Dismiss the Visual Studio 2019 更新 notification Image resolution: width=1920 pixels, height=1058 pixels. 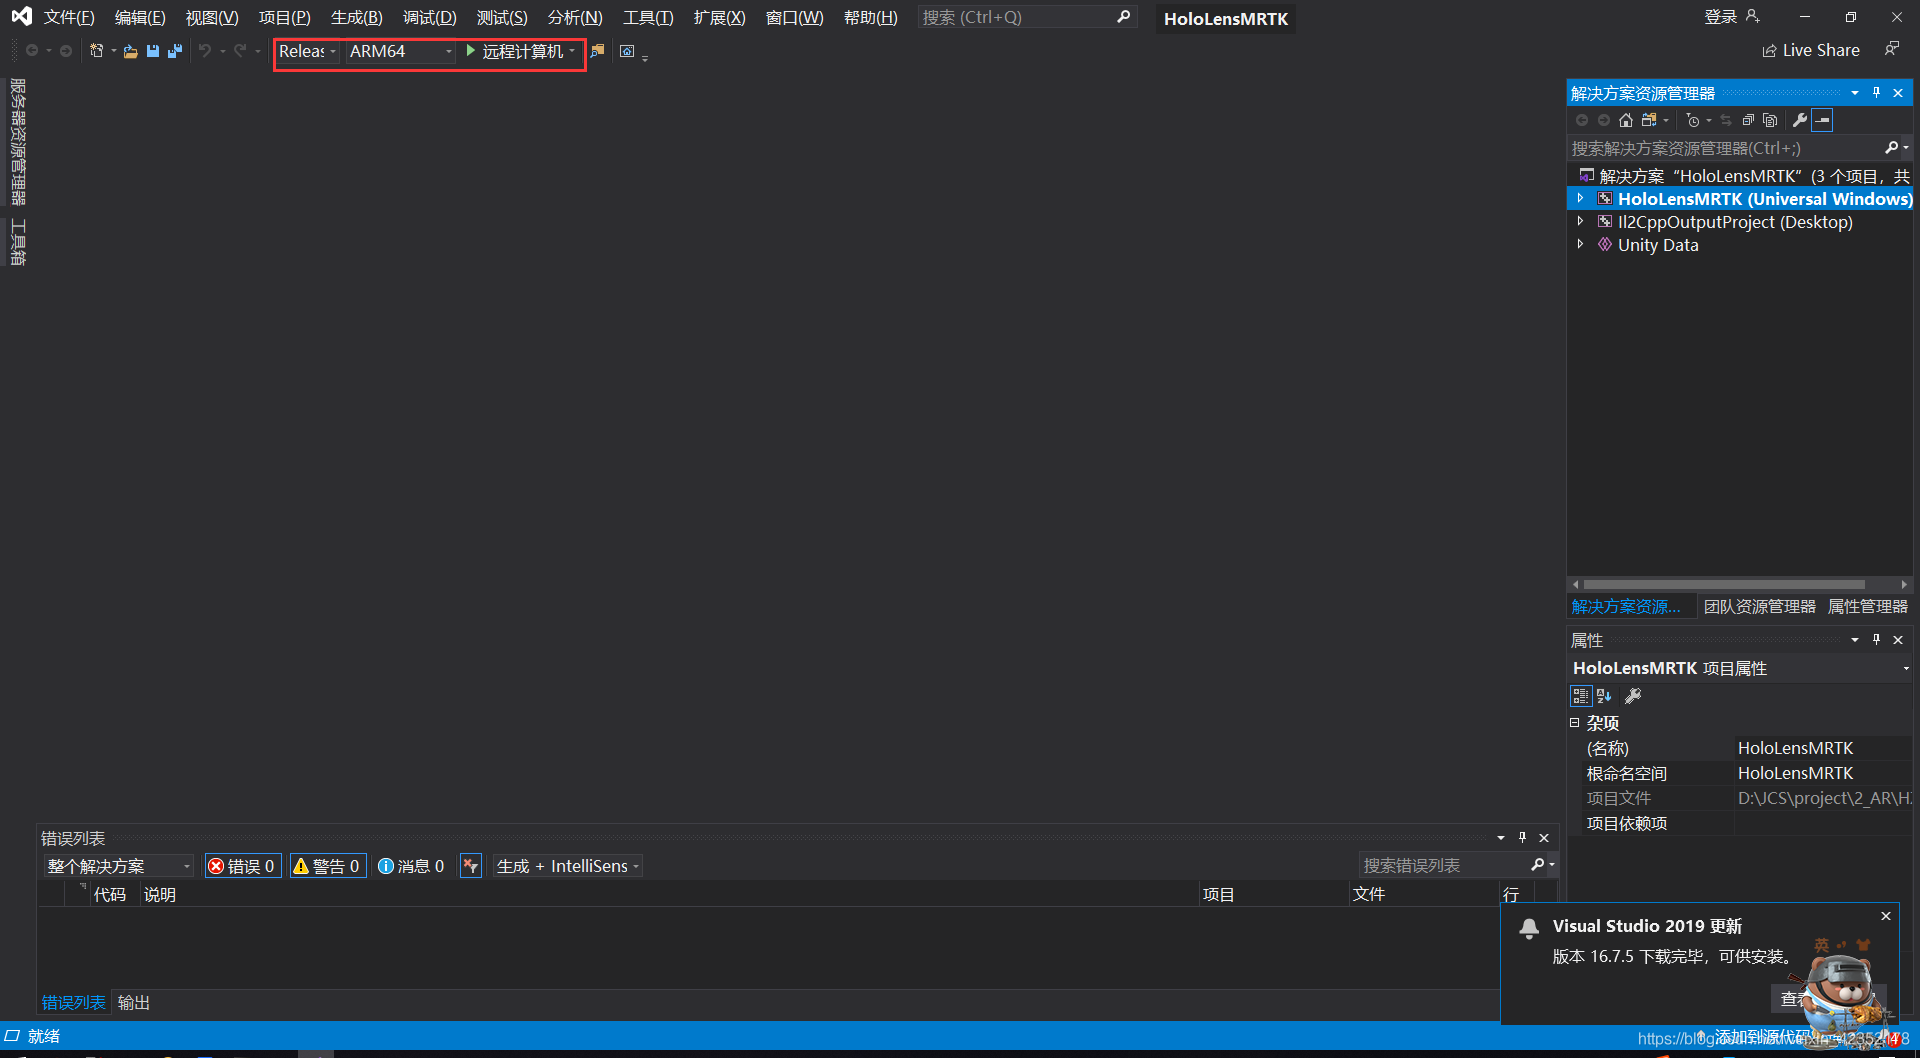point(1886,916)
